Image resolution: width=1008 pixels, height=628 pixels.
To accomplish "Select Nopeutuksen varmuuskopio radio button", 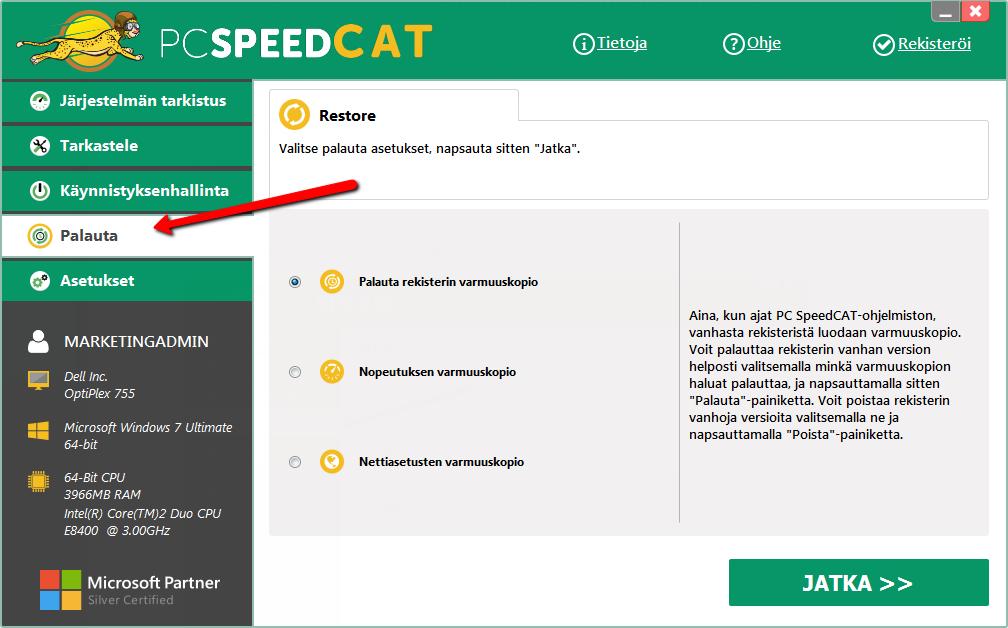I will [x=295, y=372].
